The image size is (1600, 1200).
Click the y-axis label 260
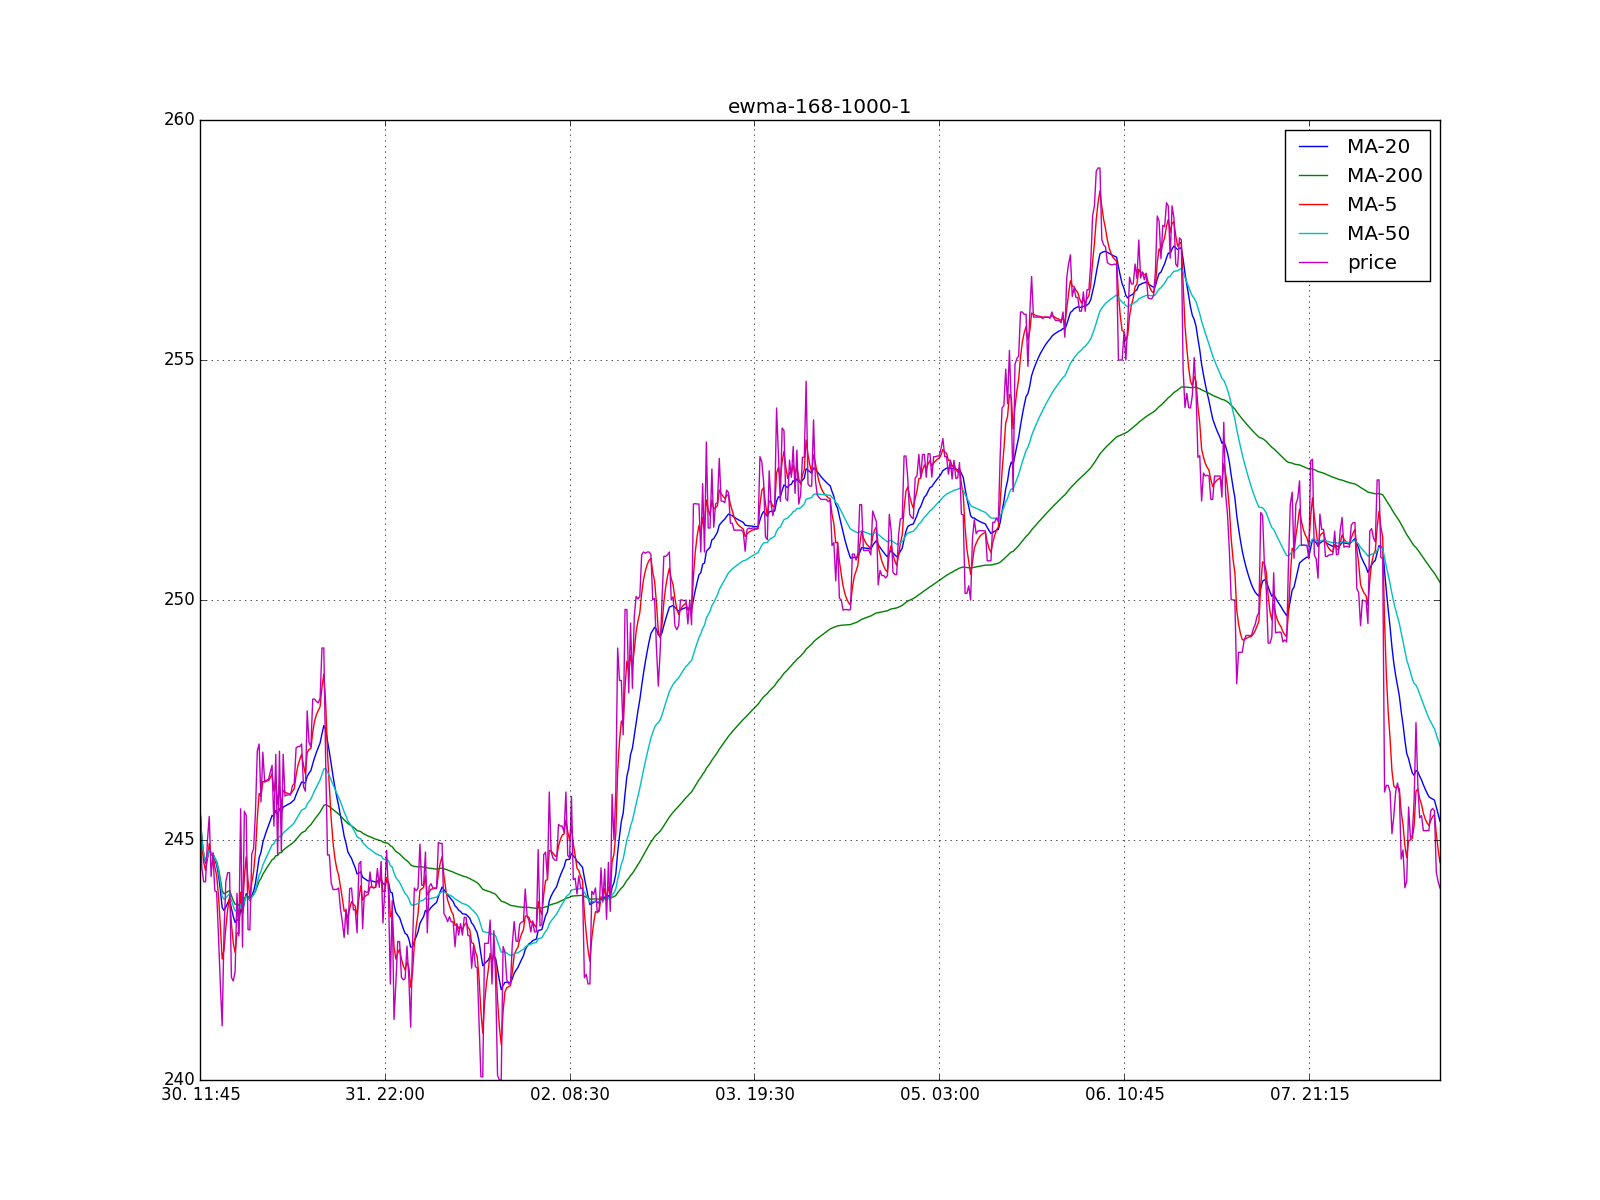pos(179,120)
